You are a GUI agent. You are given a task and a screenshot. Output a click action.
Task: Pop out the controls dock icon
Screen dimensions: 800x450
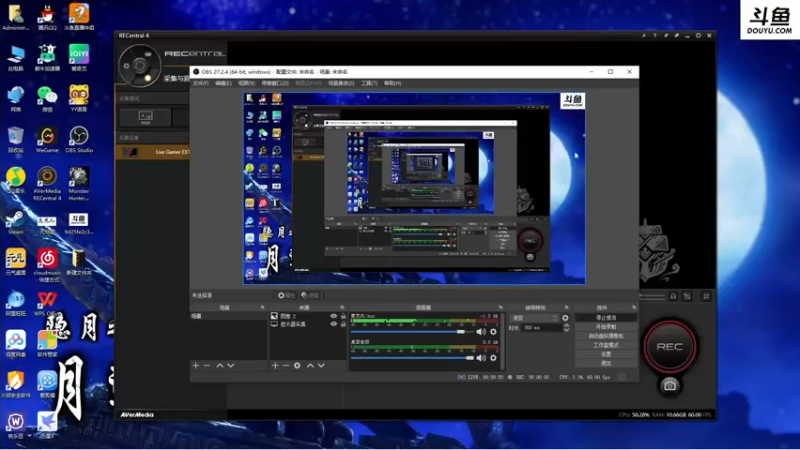click(x=634, y=307)
